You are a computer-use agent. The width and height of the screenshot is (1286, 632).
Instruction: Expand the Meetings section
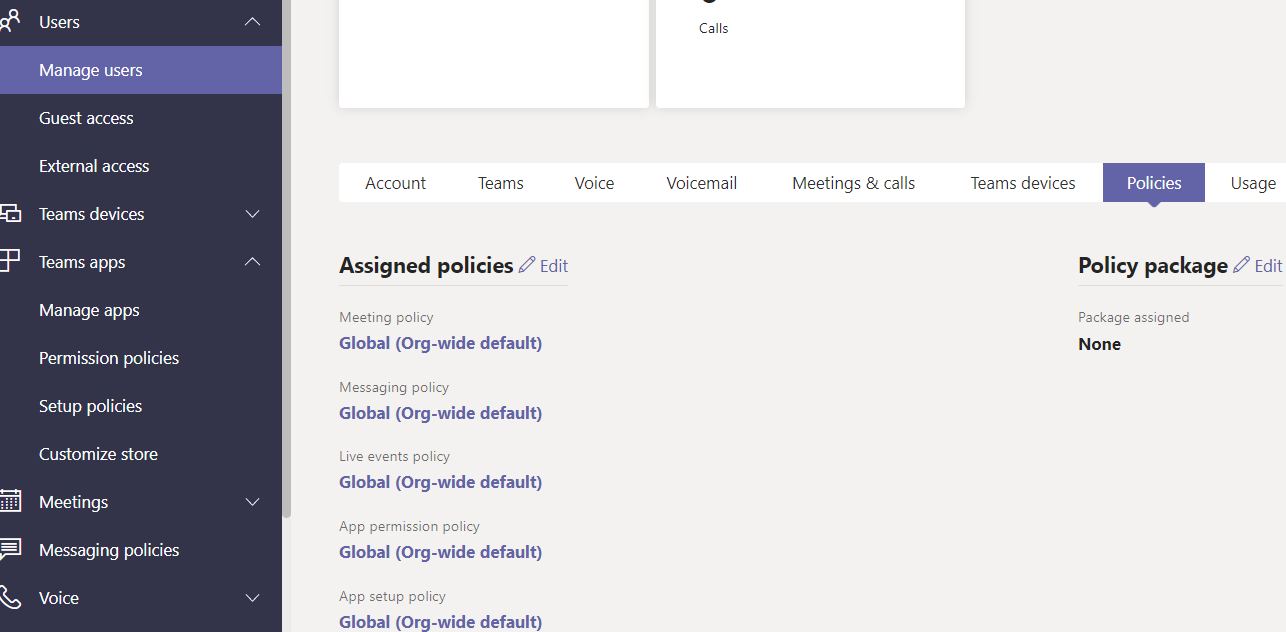tap(252, 502)
